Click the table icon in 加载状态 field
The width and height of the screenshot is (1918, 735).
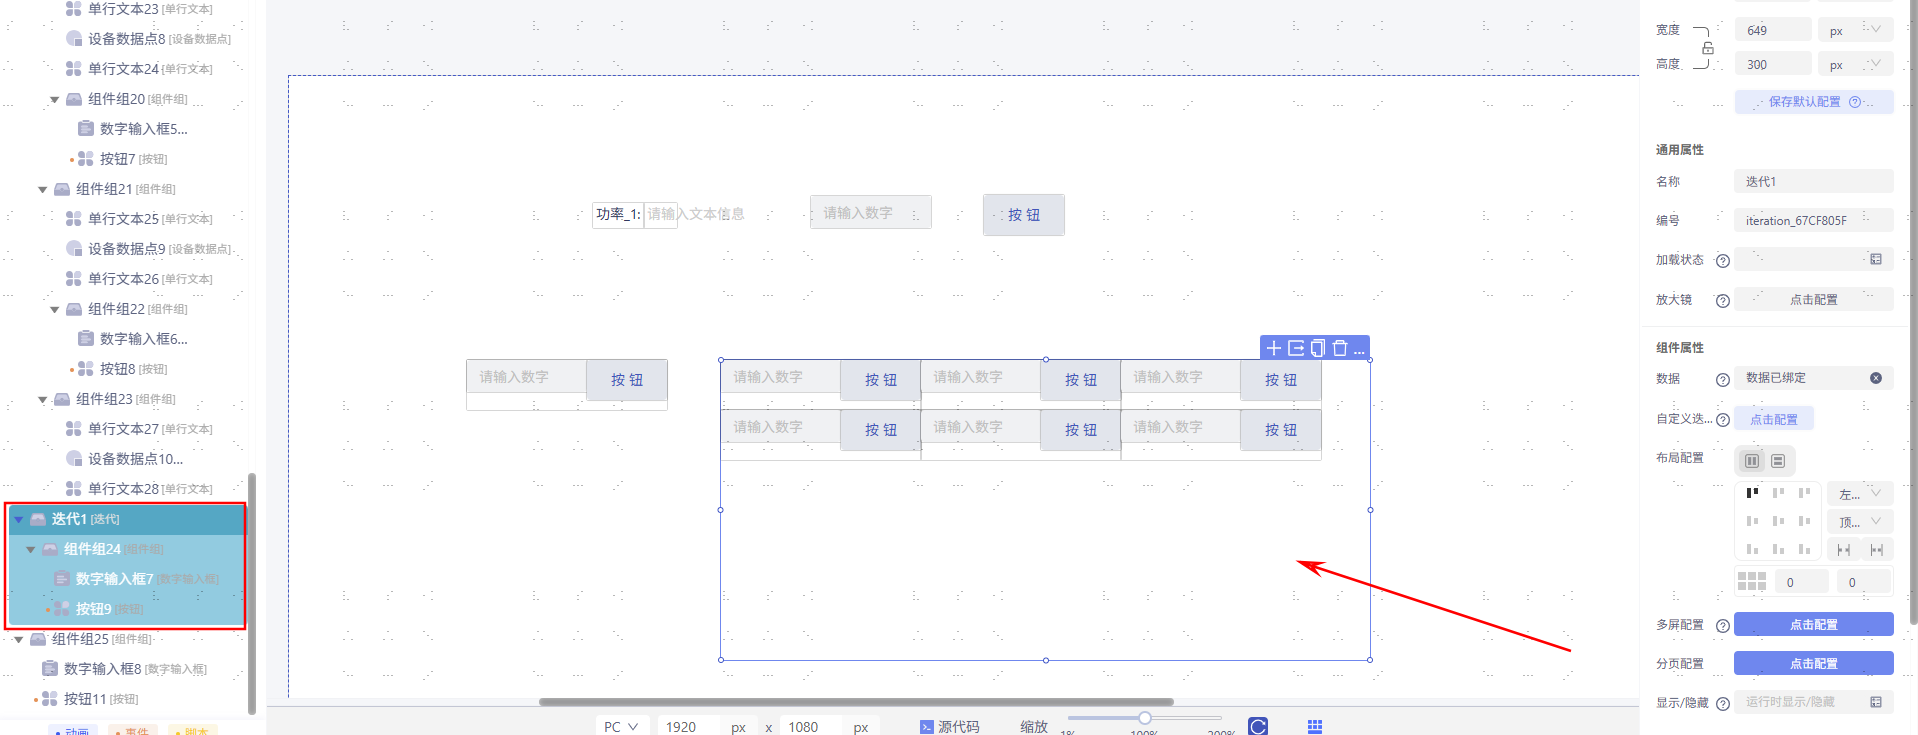pos(1876,259)
